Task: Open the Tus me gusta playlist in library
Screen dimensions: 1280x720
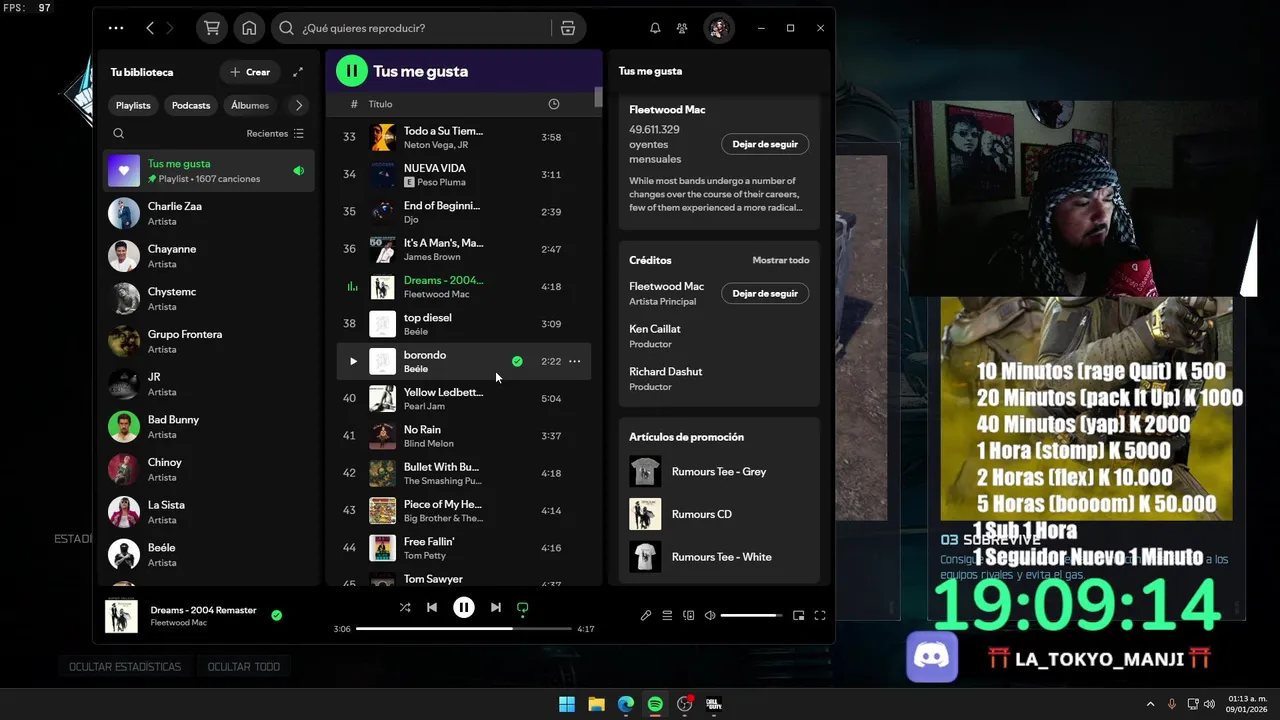Action: coord(209,171)
